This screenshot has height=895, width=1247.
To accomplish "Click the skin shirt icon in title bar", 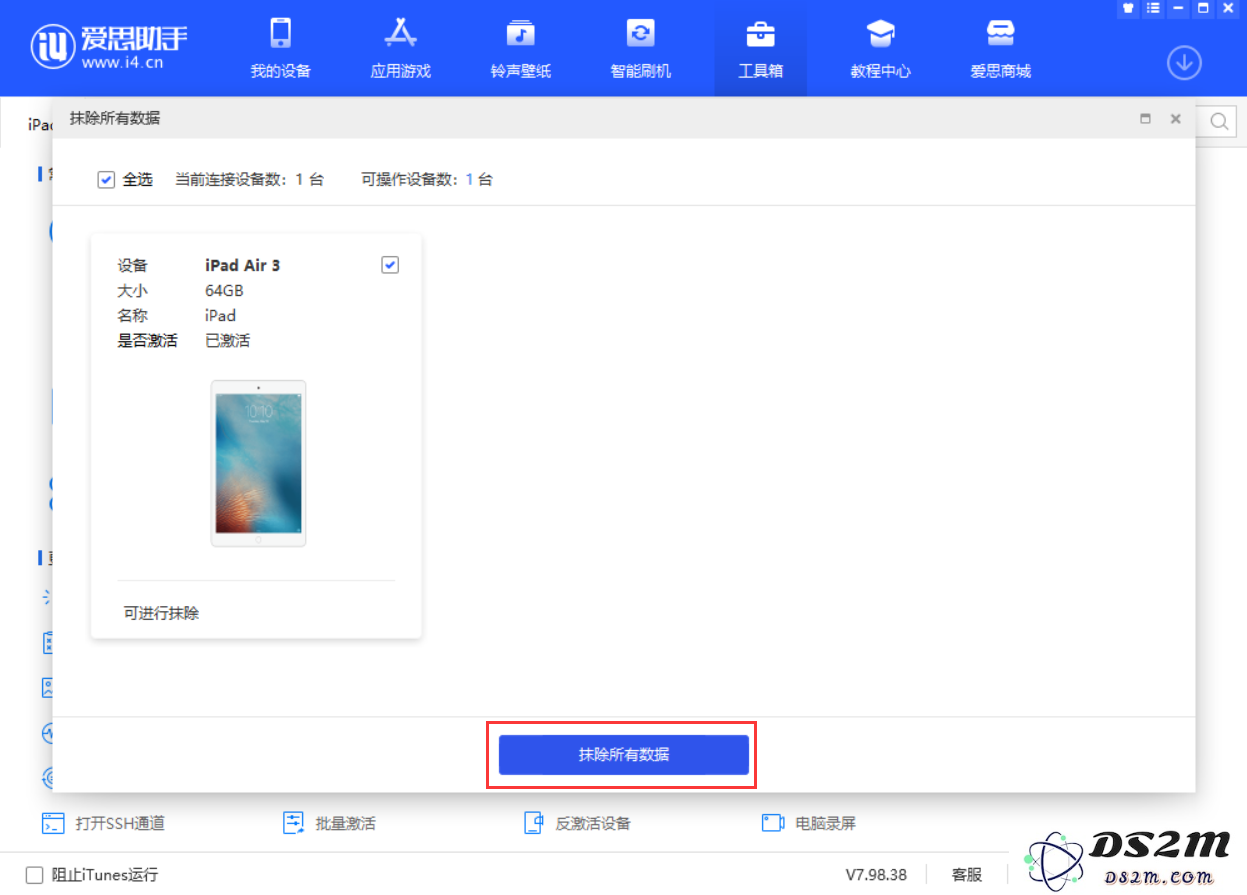I will pyautogui.click(x=1128, y=8).
